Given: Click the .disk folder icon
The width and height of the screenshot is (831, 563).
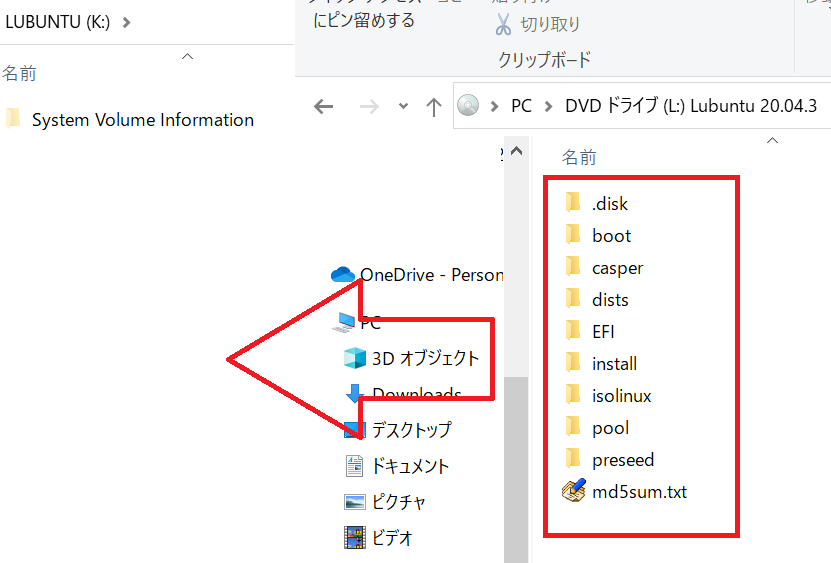Looking at the screenshot, I should point(573,202).
